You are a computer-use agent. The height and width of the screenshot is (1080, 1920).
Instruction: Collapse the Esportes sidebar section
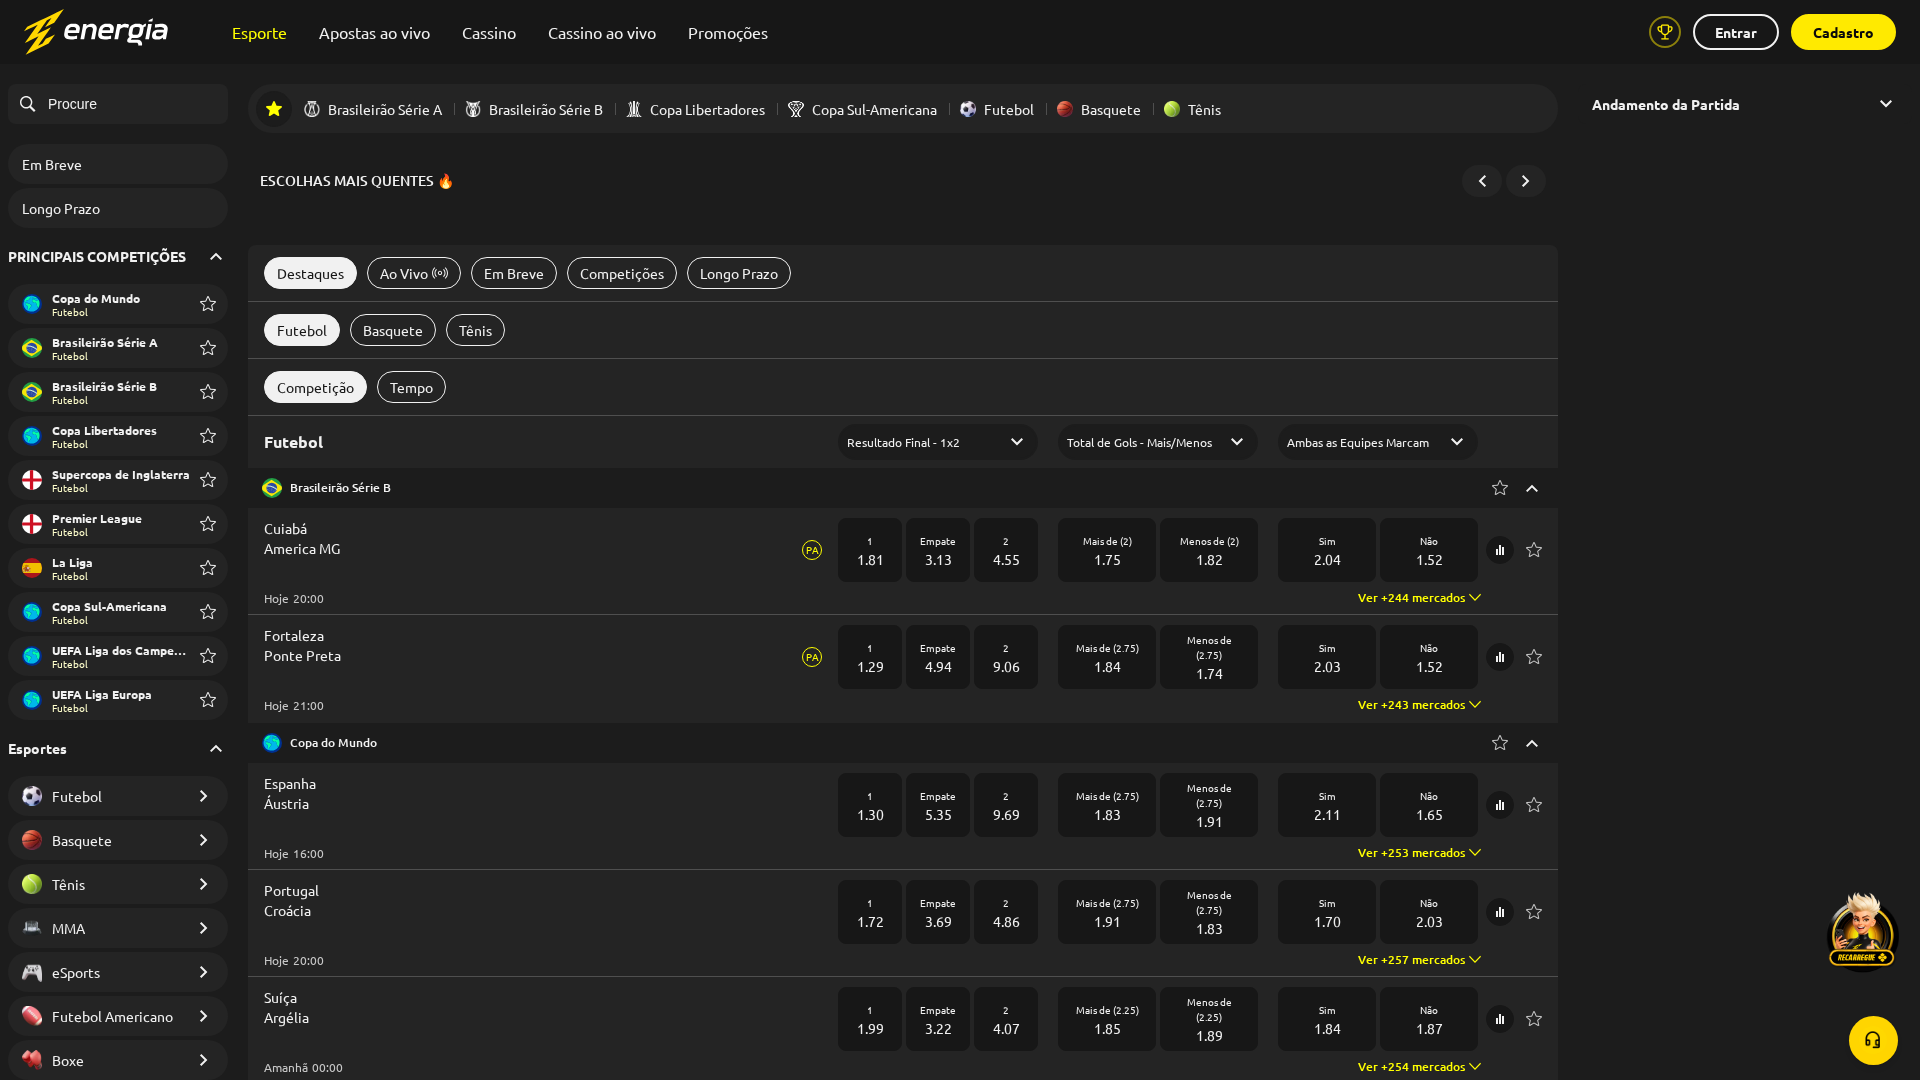coord(216,749)
